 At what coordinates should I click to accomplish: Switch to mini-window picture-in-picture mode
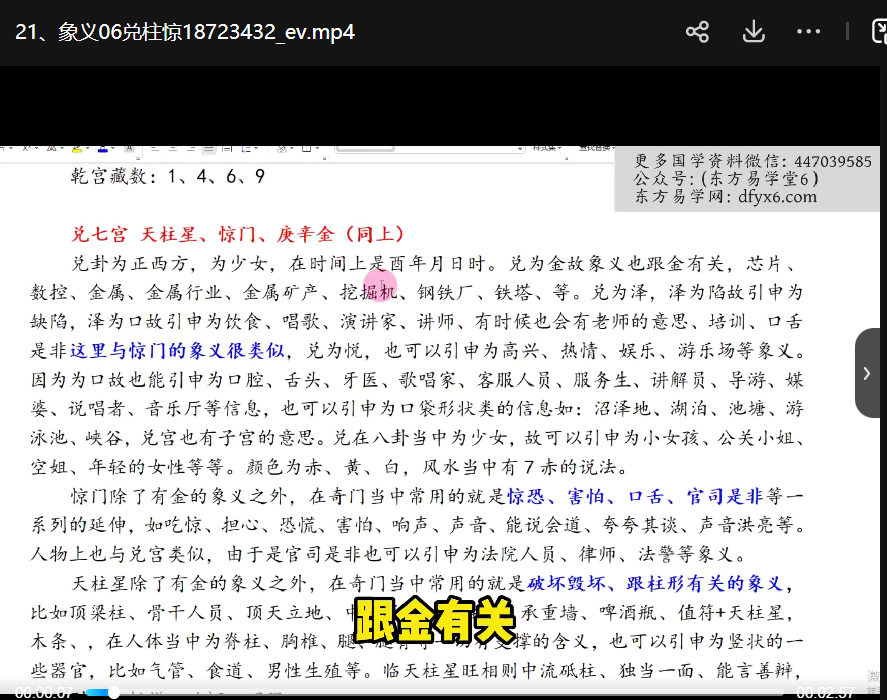pyautogui.click(x=876, y=32)
